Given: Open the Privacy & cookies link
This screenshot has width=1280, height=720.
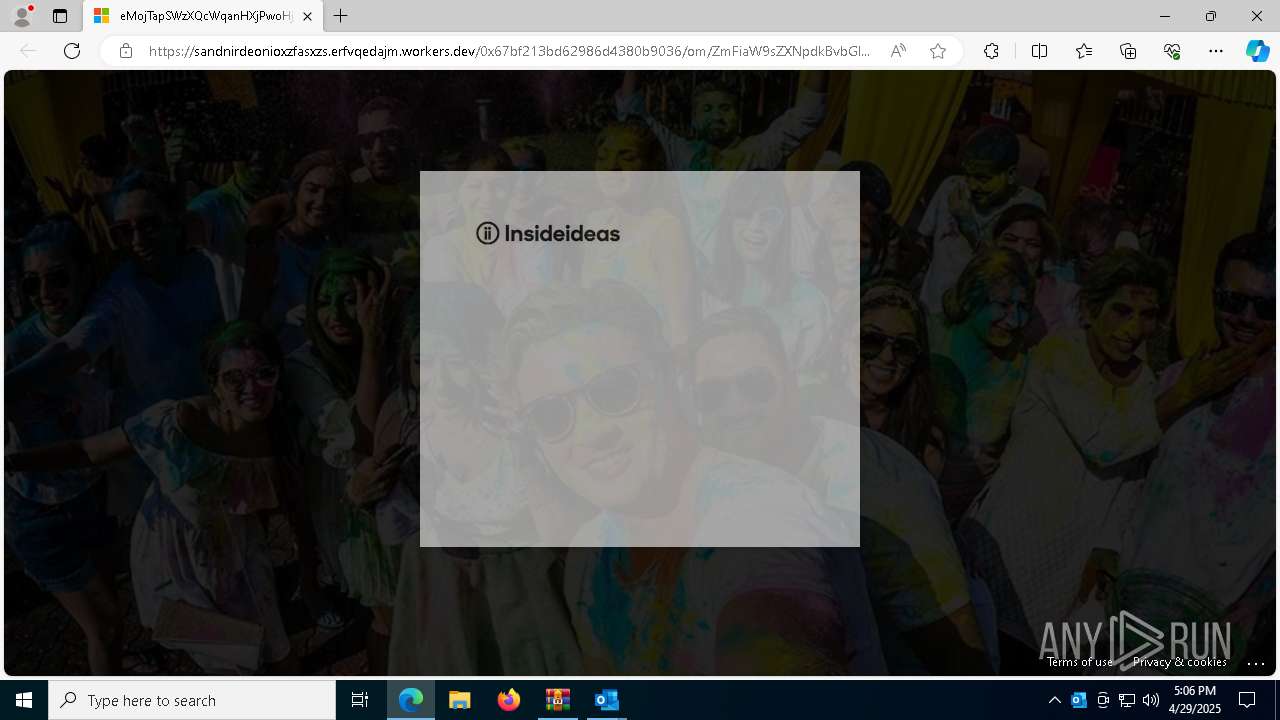Looking at the screenshot, I should click(x=1180, y=662).
